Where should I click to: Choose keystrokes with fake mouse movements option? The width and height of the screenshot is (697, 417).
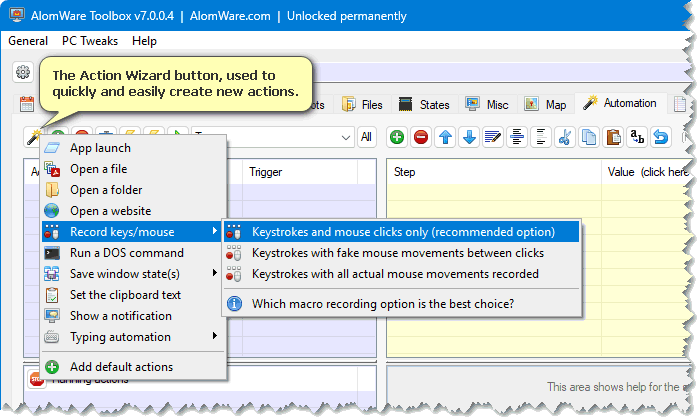(x=397, y=253)
